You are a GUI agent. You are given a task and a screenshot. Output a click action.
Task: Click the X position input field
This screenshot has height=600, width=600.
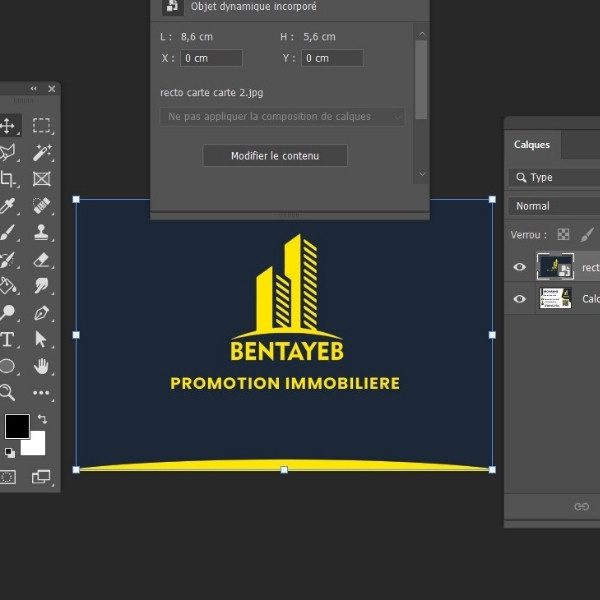tap(211, 58)
